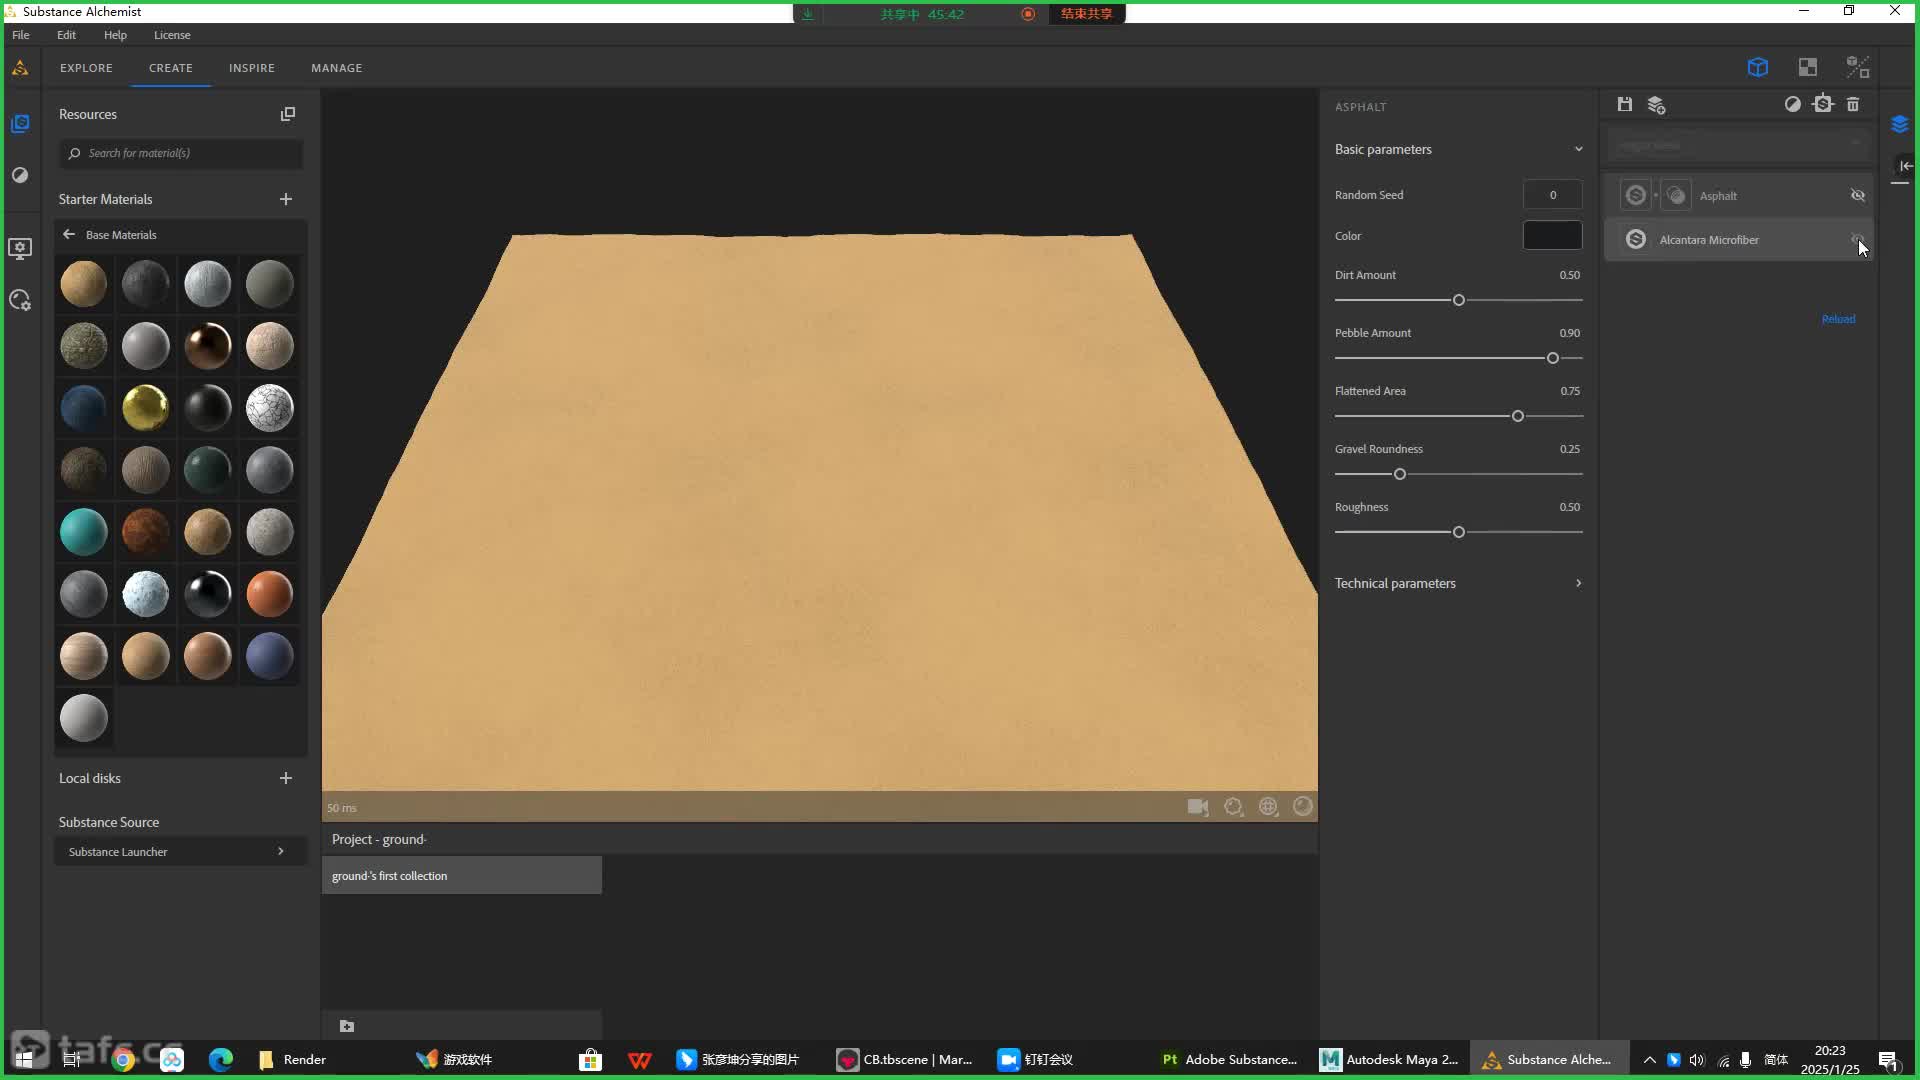Viewport: 1920px width, 1080px height.
Task: Select the Asphalt layer Substance icon
Action: pos(1636,195)
